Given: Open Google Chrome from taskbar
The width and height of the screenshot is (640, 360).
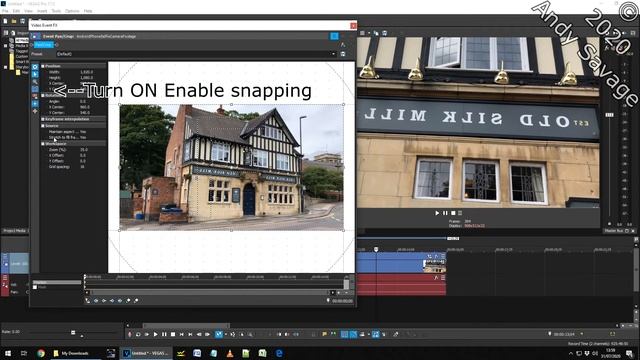Looking at the screenshot, I should [41, 353].
